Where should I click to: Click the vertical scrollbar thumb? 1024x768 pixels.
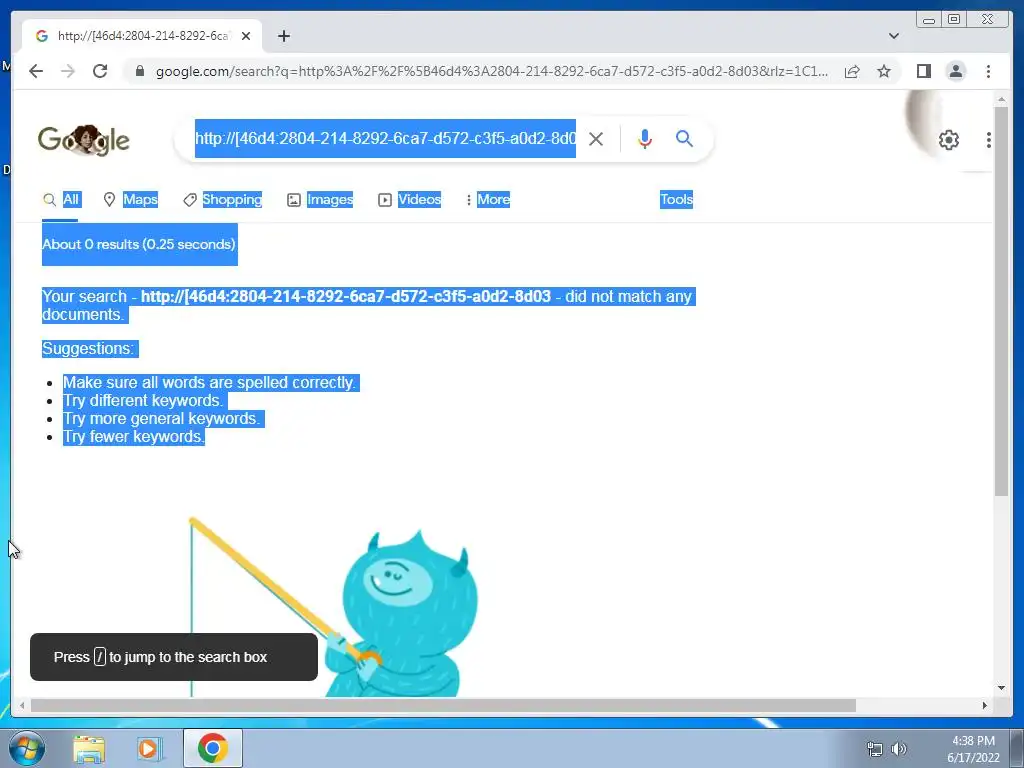pos(1001,300)
